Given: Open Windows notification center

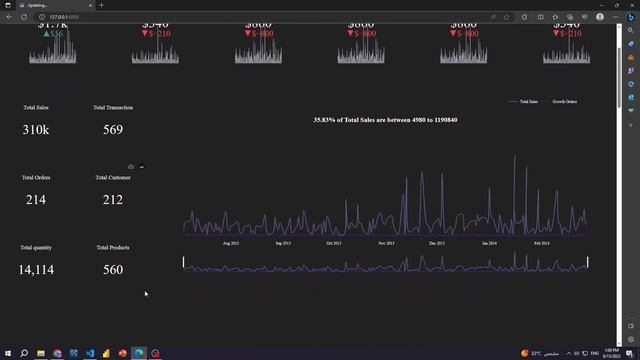Looking at the screenshot, I should pos(630,353).
